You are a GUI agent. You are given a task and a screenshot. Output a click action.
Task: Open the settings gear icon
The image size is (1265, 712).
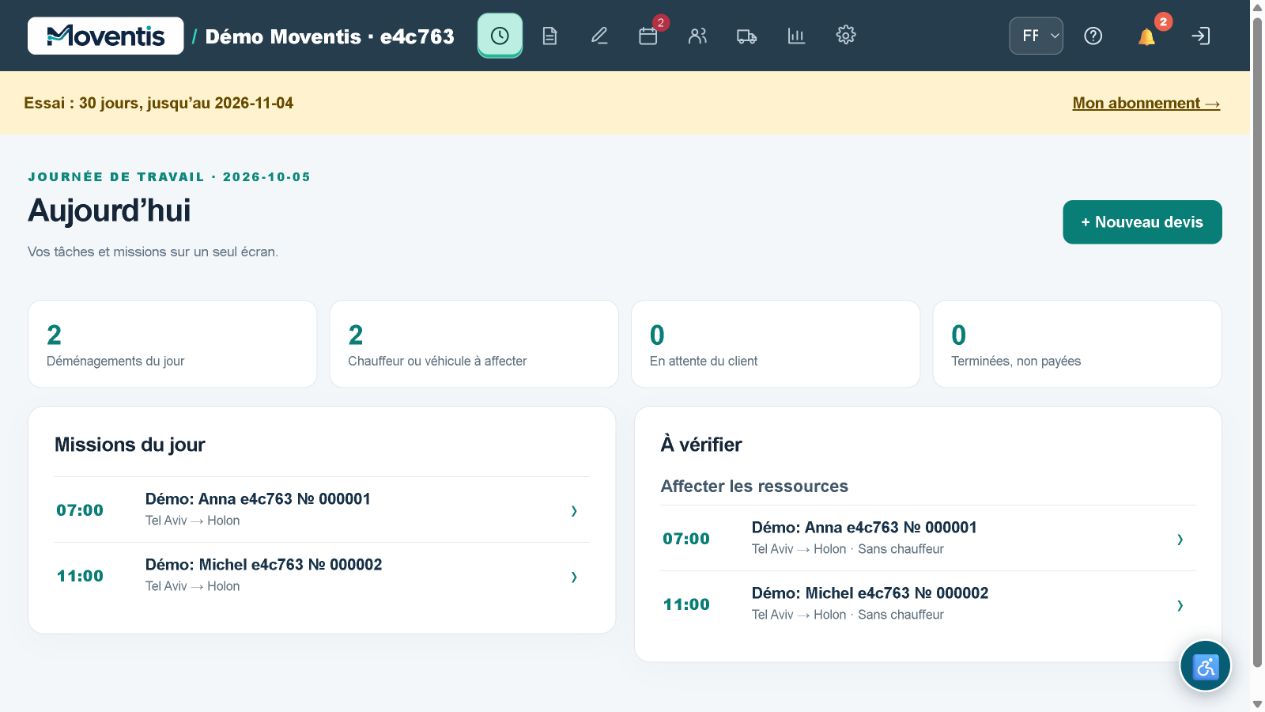846,36
